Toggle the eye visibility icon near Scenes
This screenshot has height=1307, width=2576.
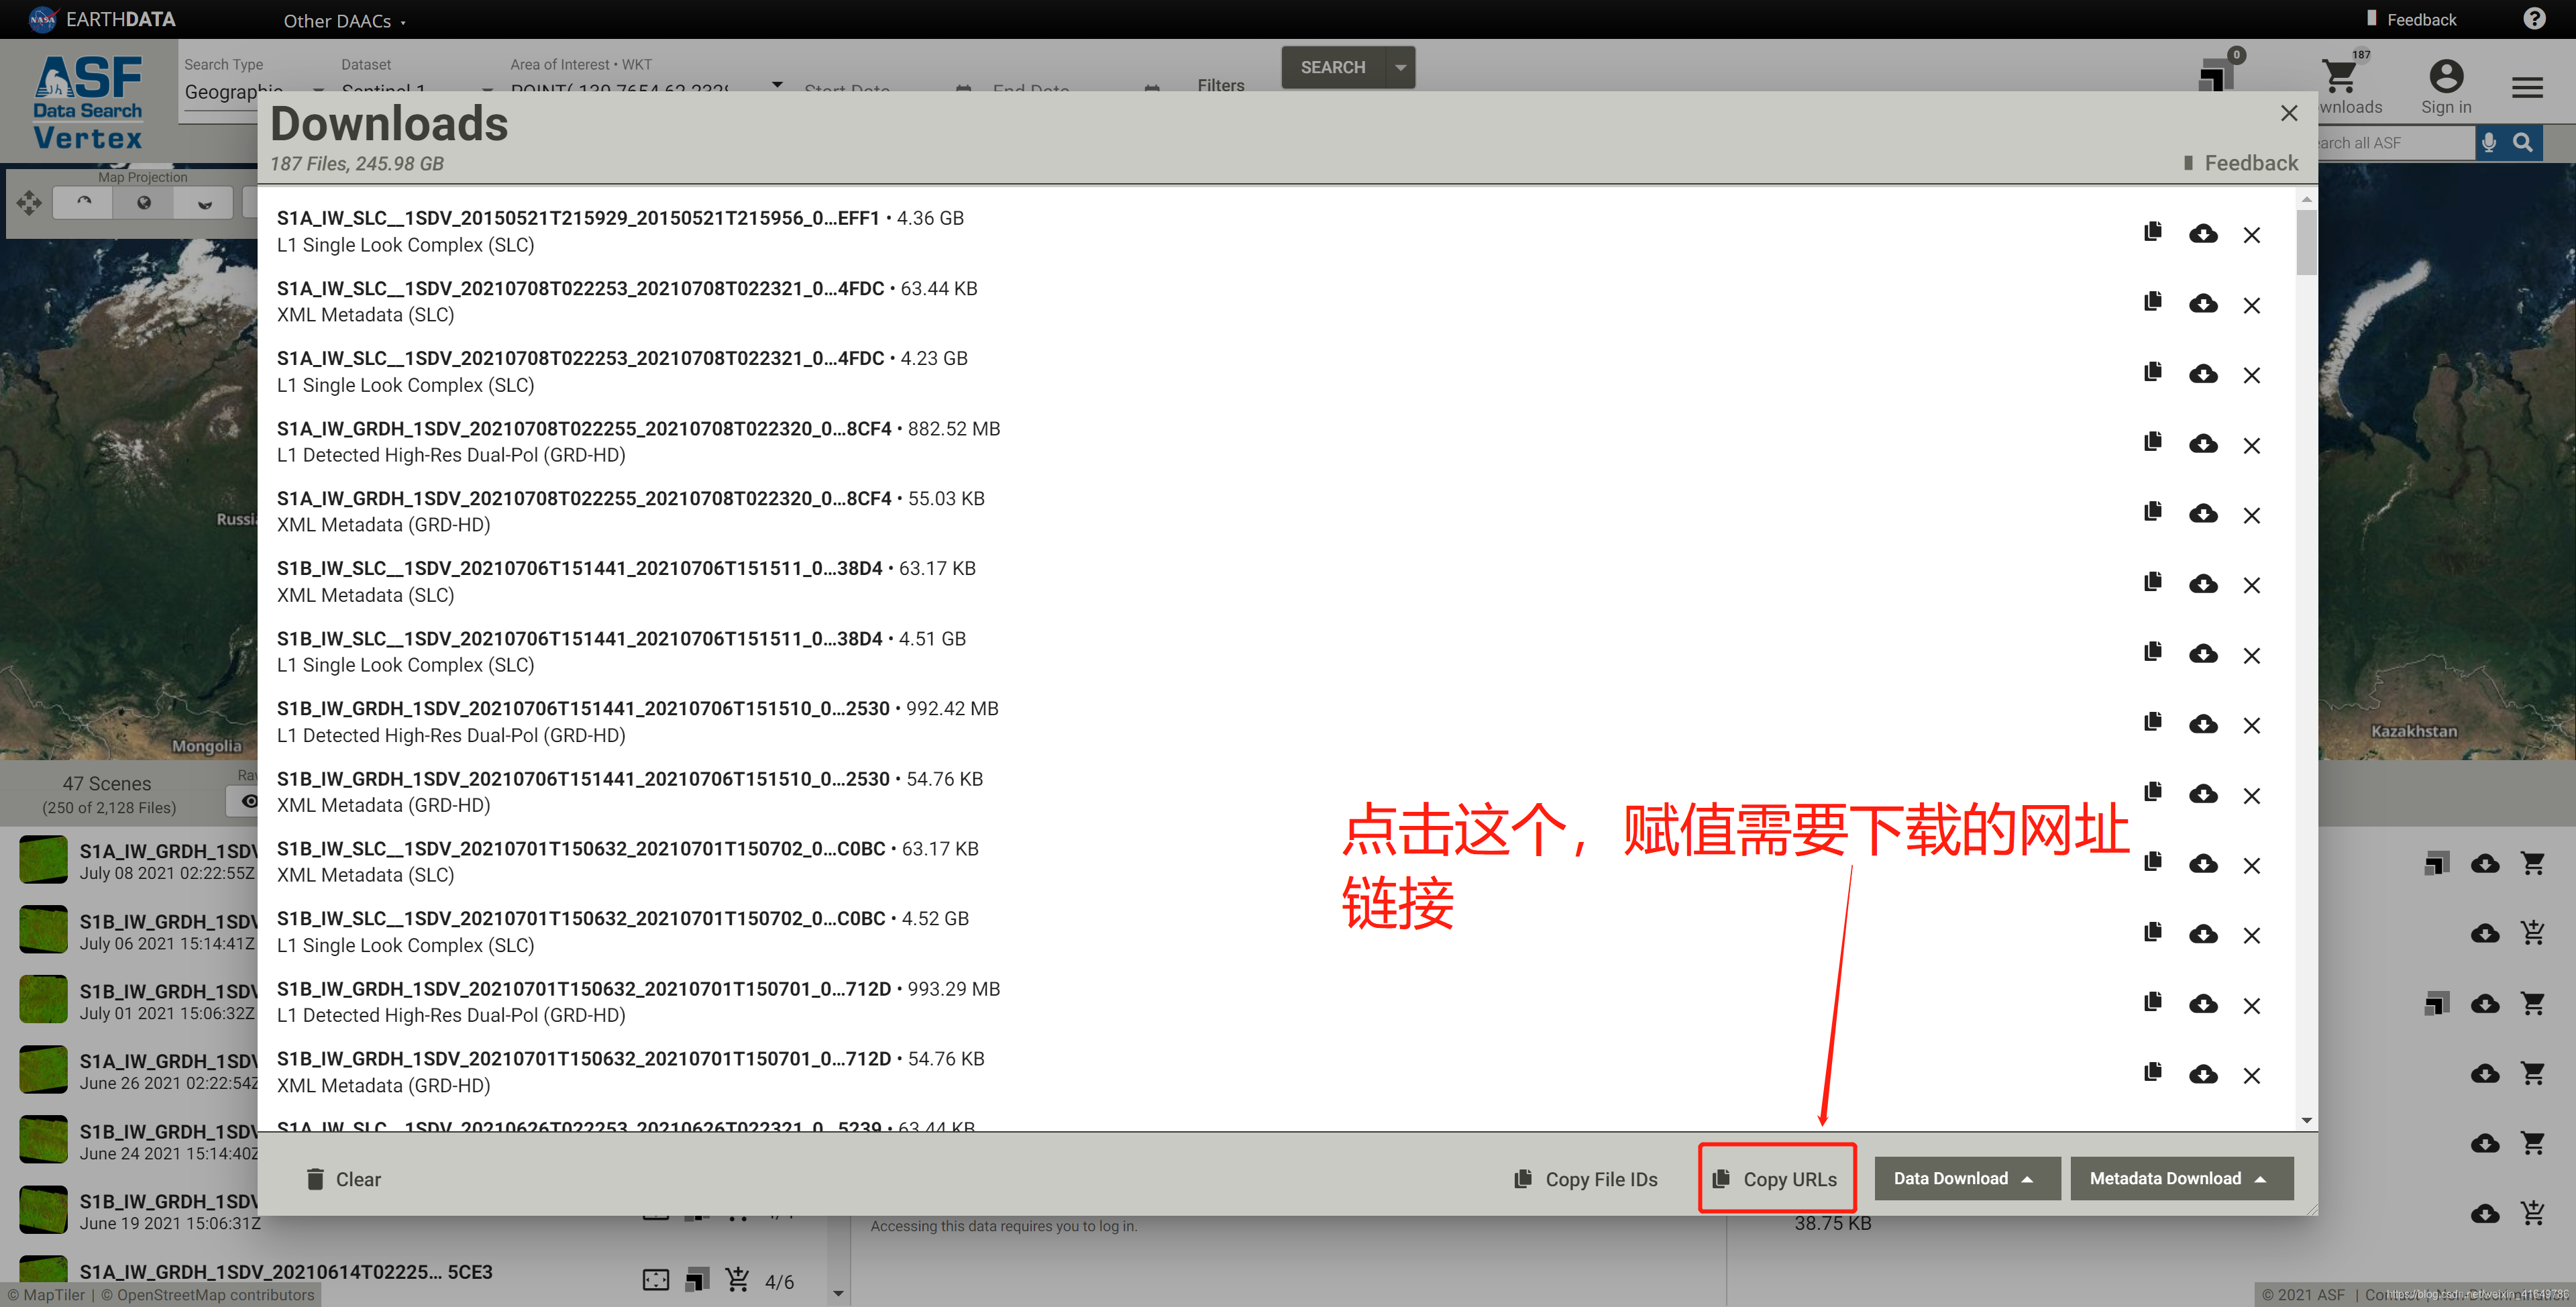(x=249, y=801)
